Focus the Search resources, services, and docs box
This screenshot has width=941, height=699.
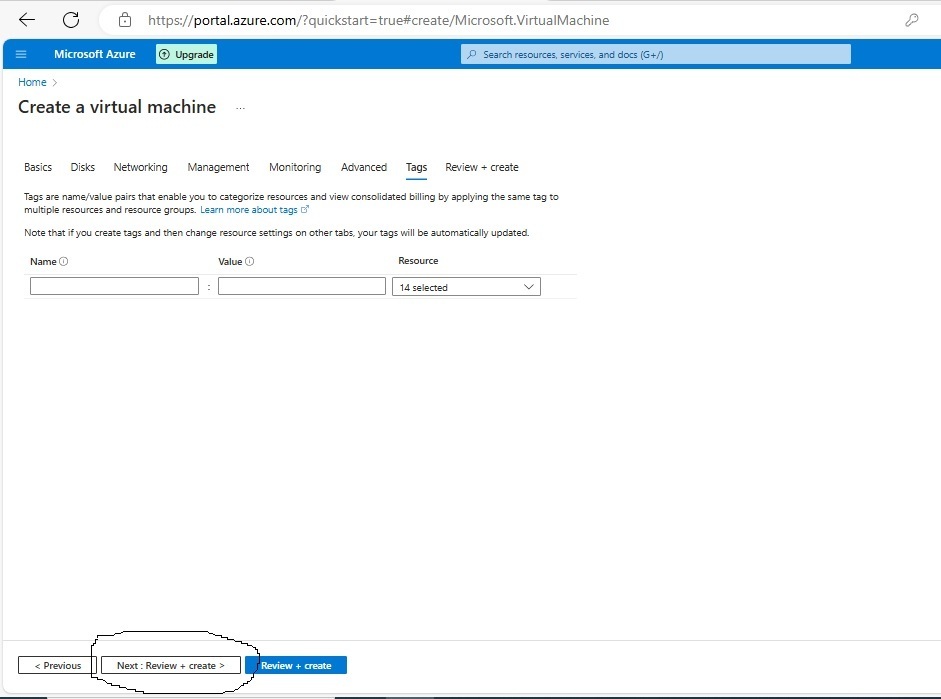(655, 55)
